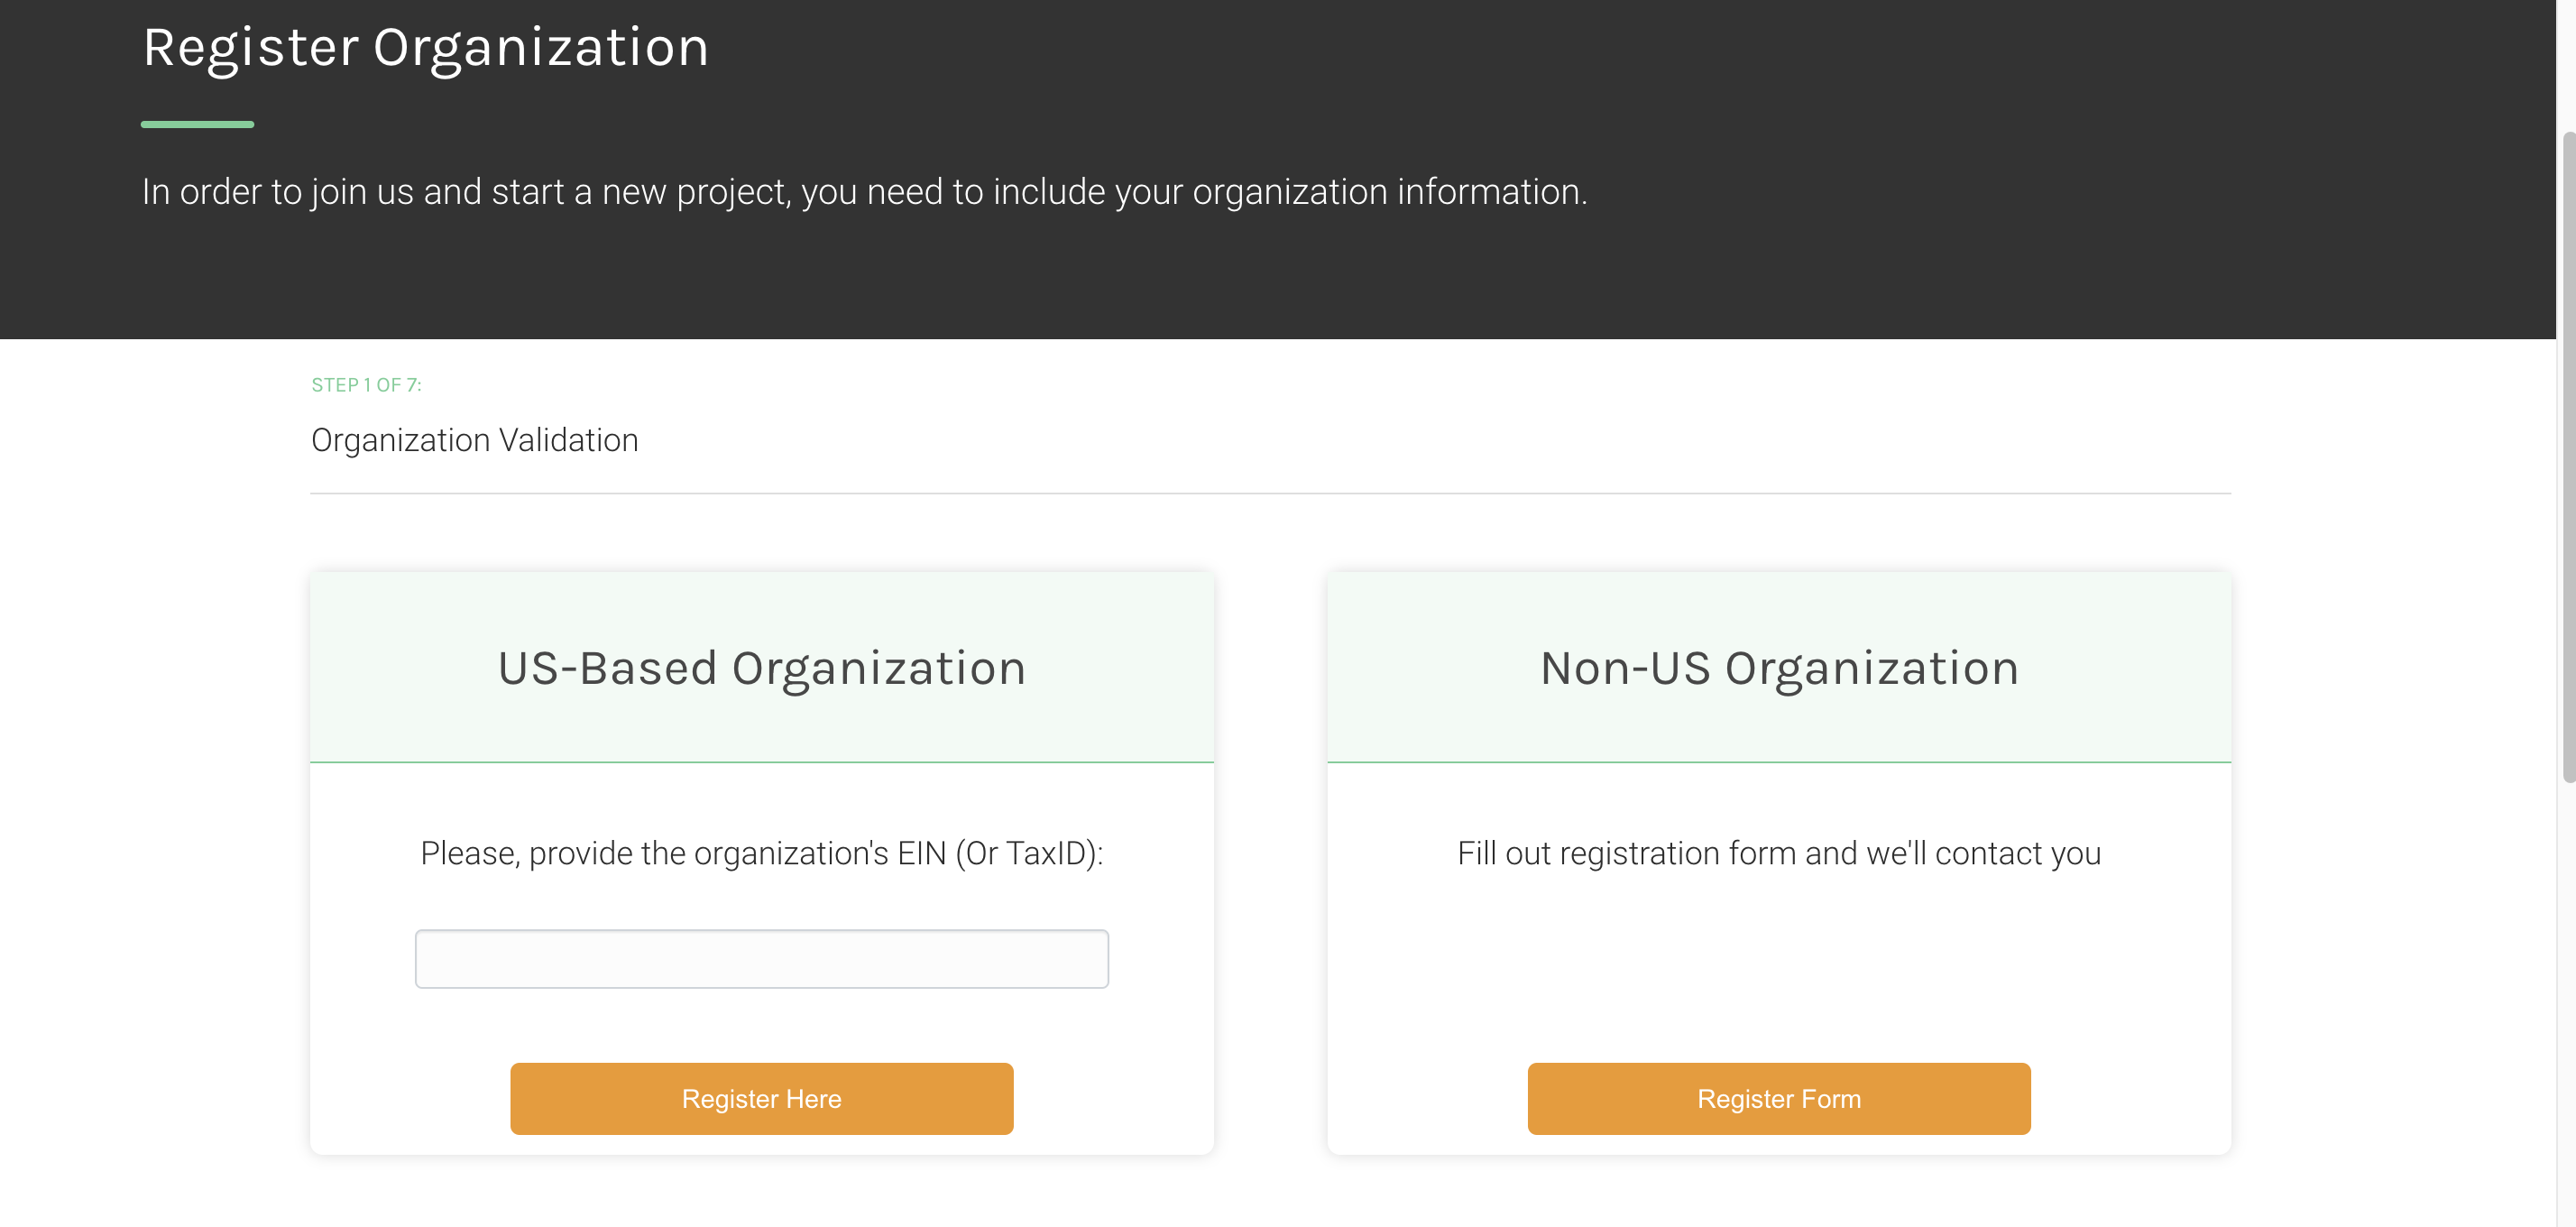
Task: Click the Register Form button
Action: click(x=1779, y=1098)
